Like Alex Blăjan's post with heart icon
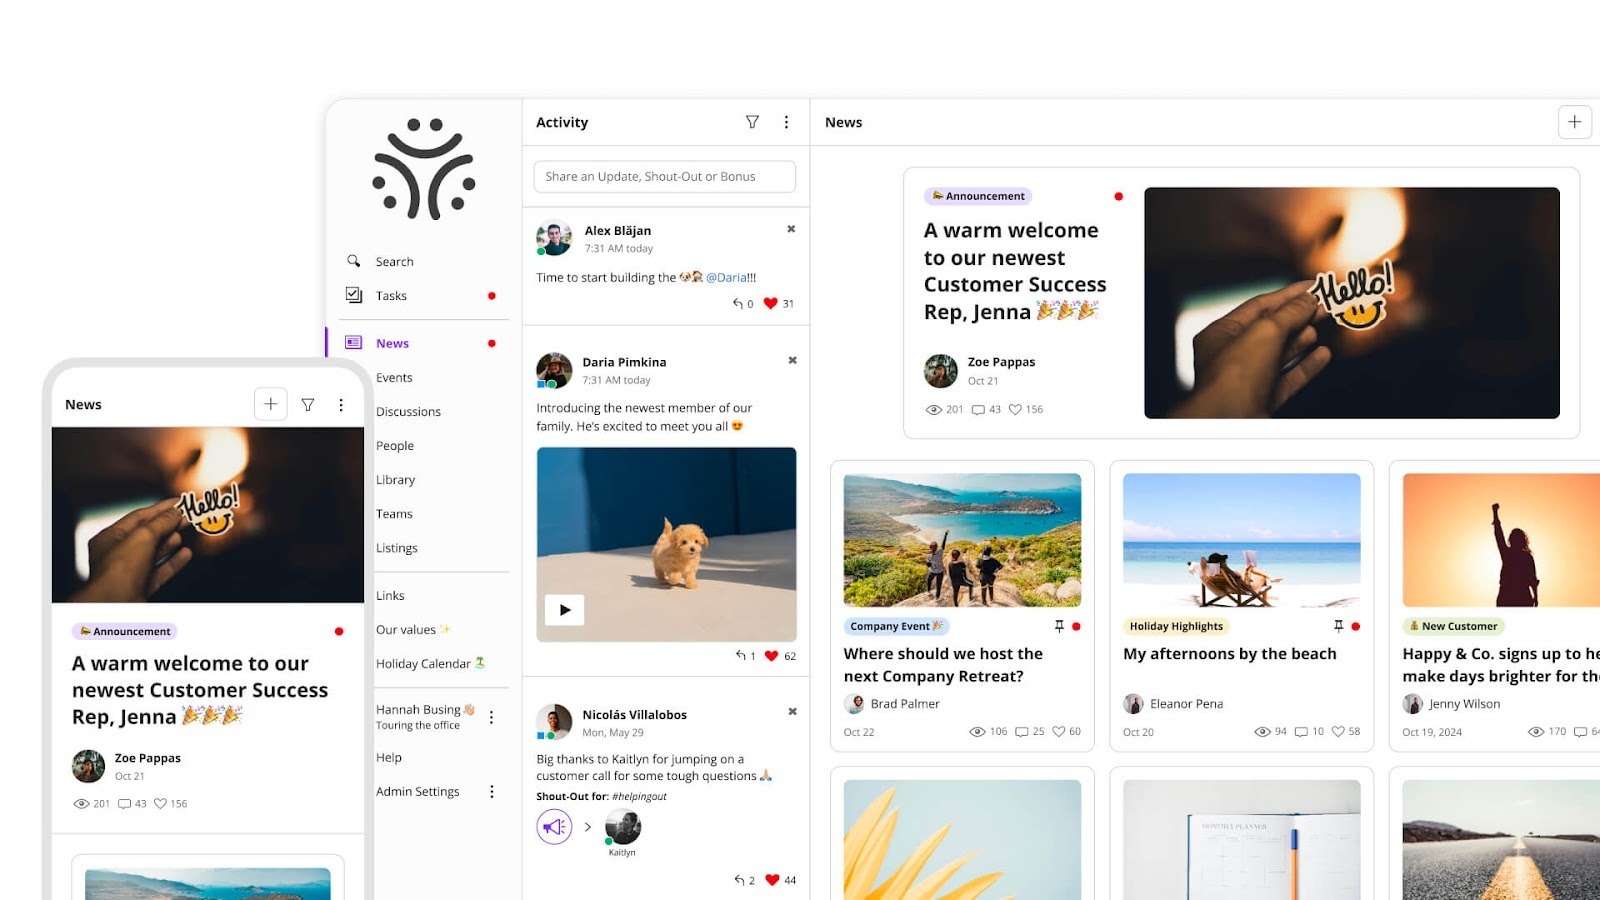 coord(770,304)
